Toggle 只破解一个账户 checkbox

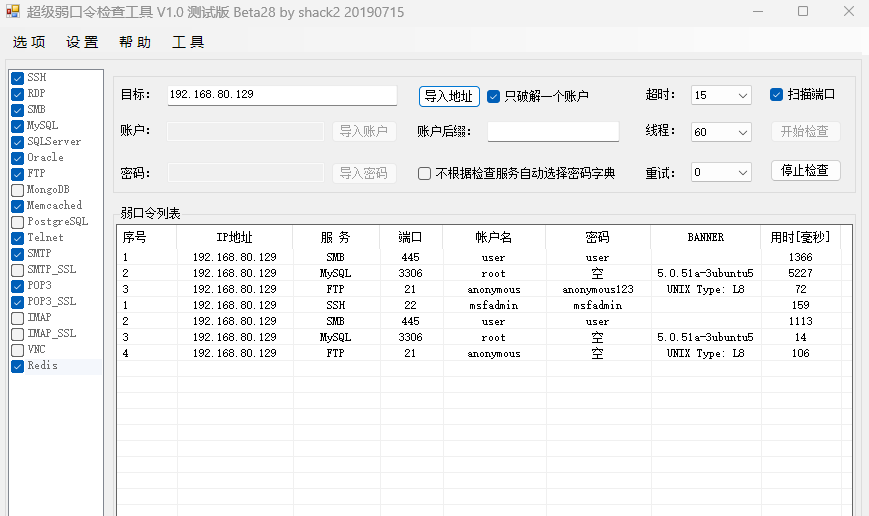(494, 97)
